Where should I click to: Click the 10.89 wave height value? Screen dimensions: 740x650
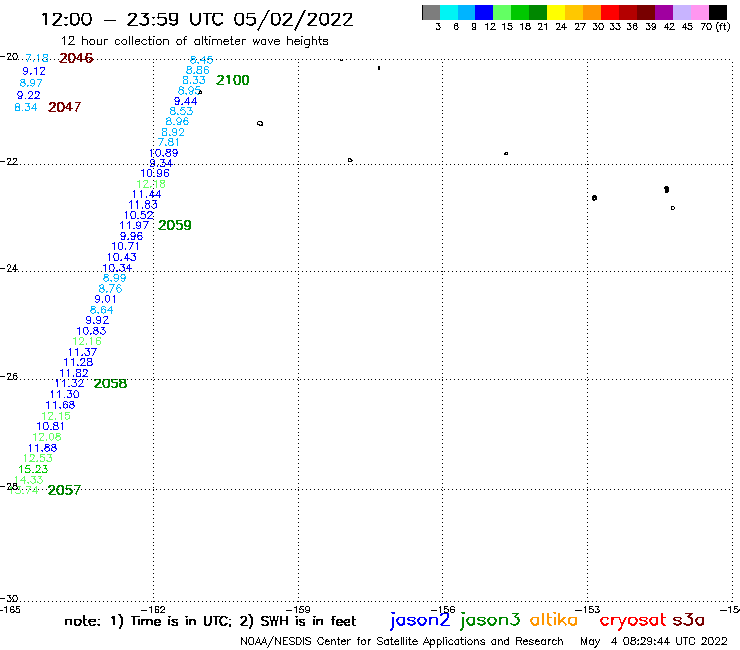click(163, 153)
